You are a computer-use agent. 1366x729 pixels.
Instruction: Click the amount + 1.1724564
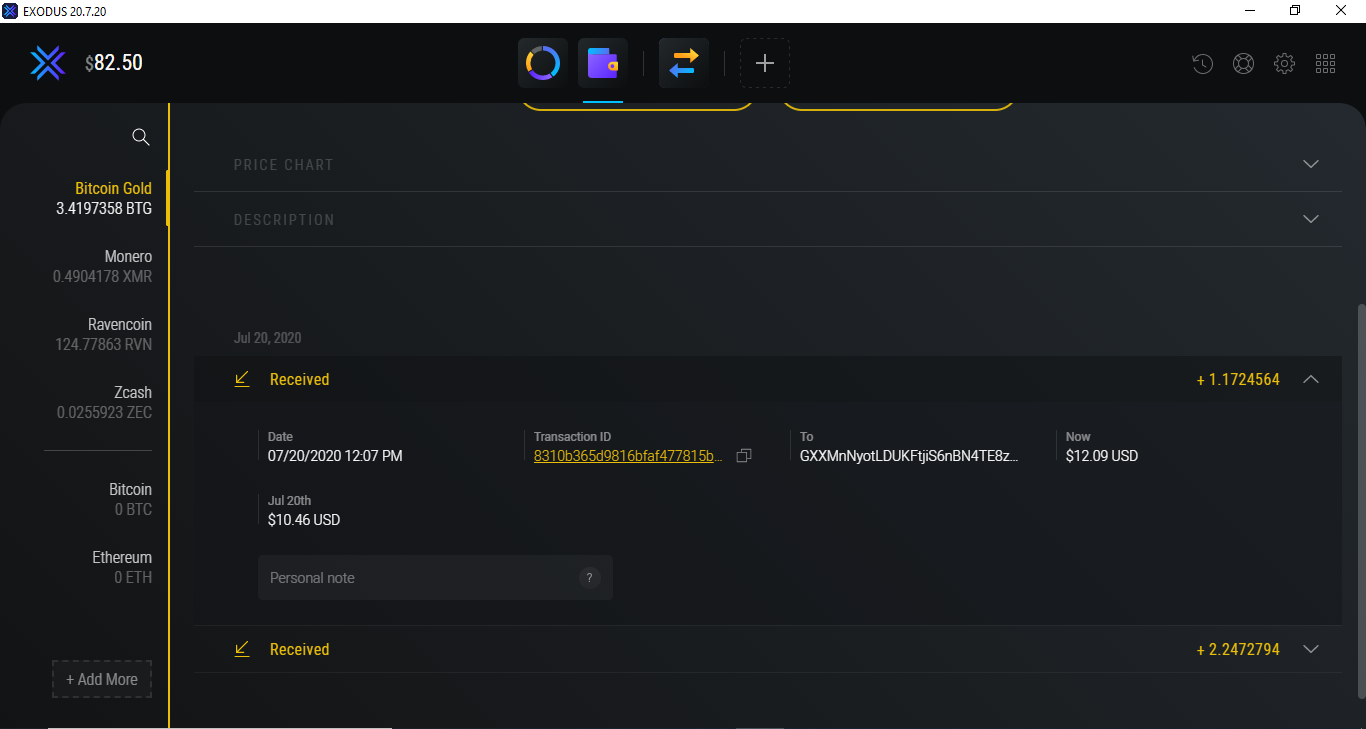1238,379
